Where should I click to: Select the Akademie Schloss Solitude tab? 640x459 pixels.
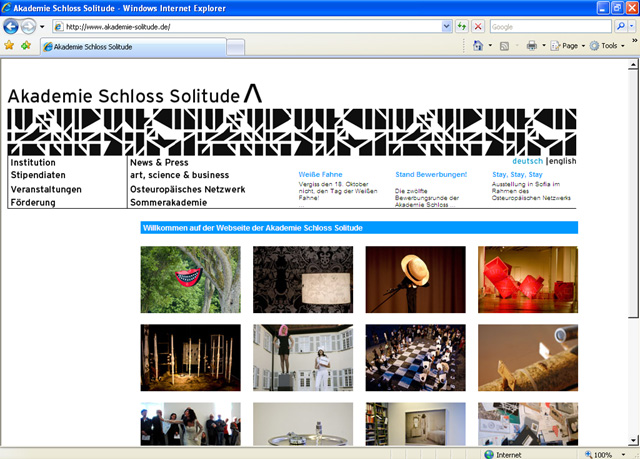click(x=134, y=47)
